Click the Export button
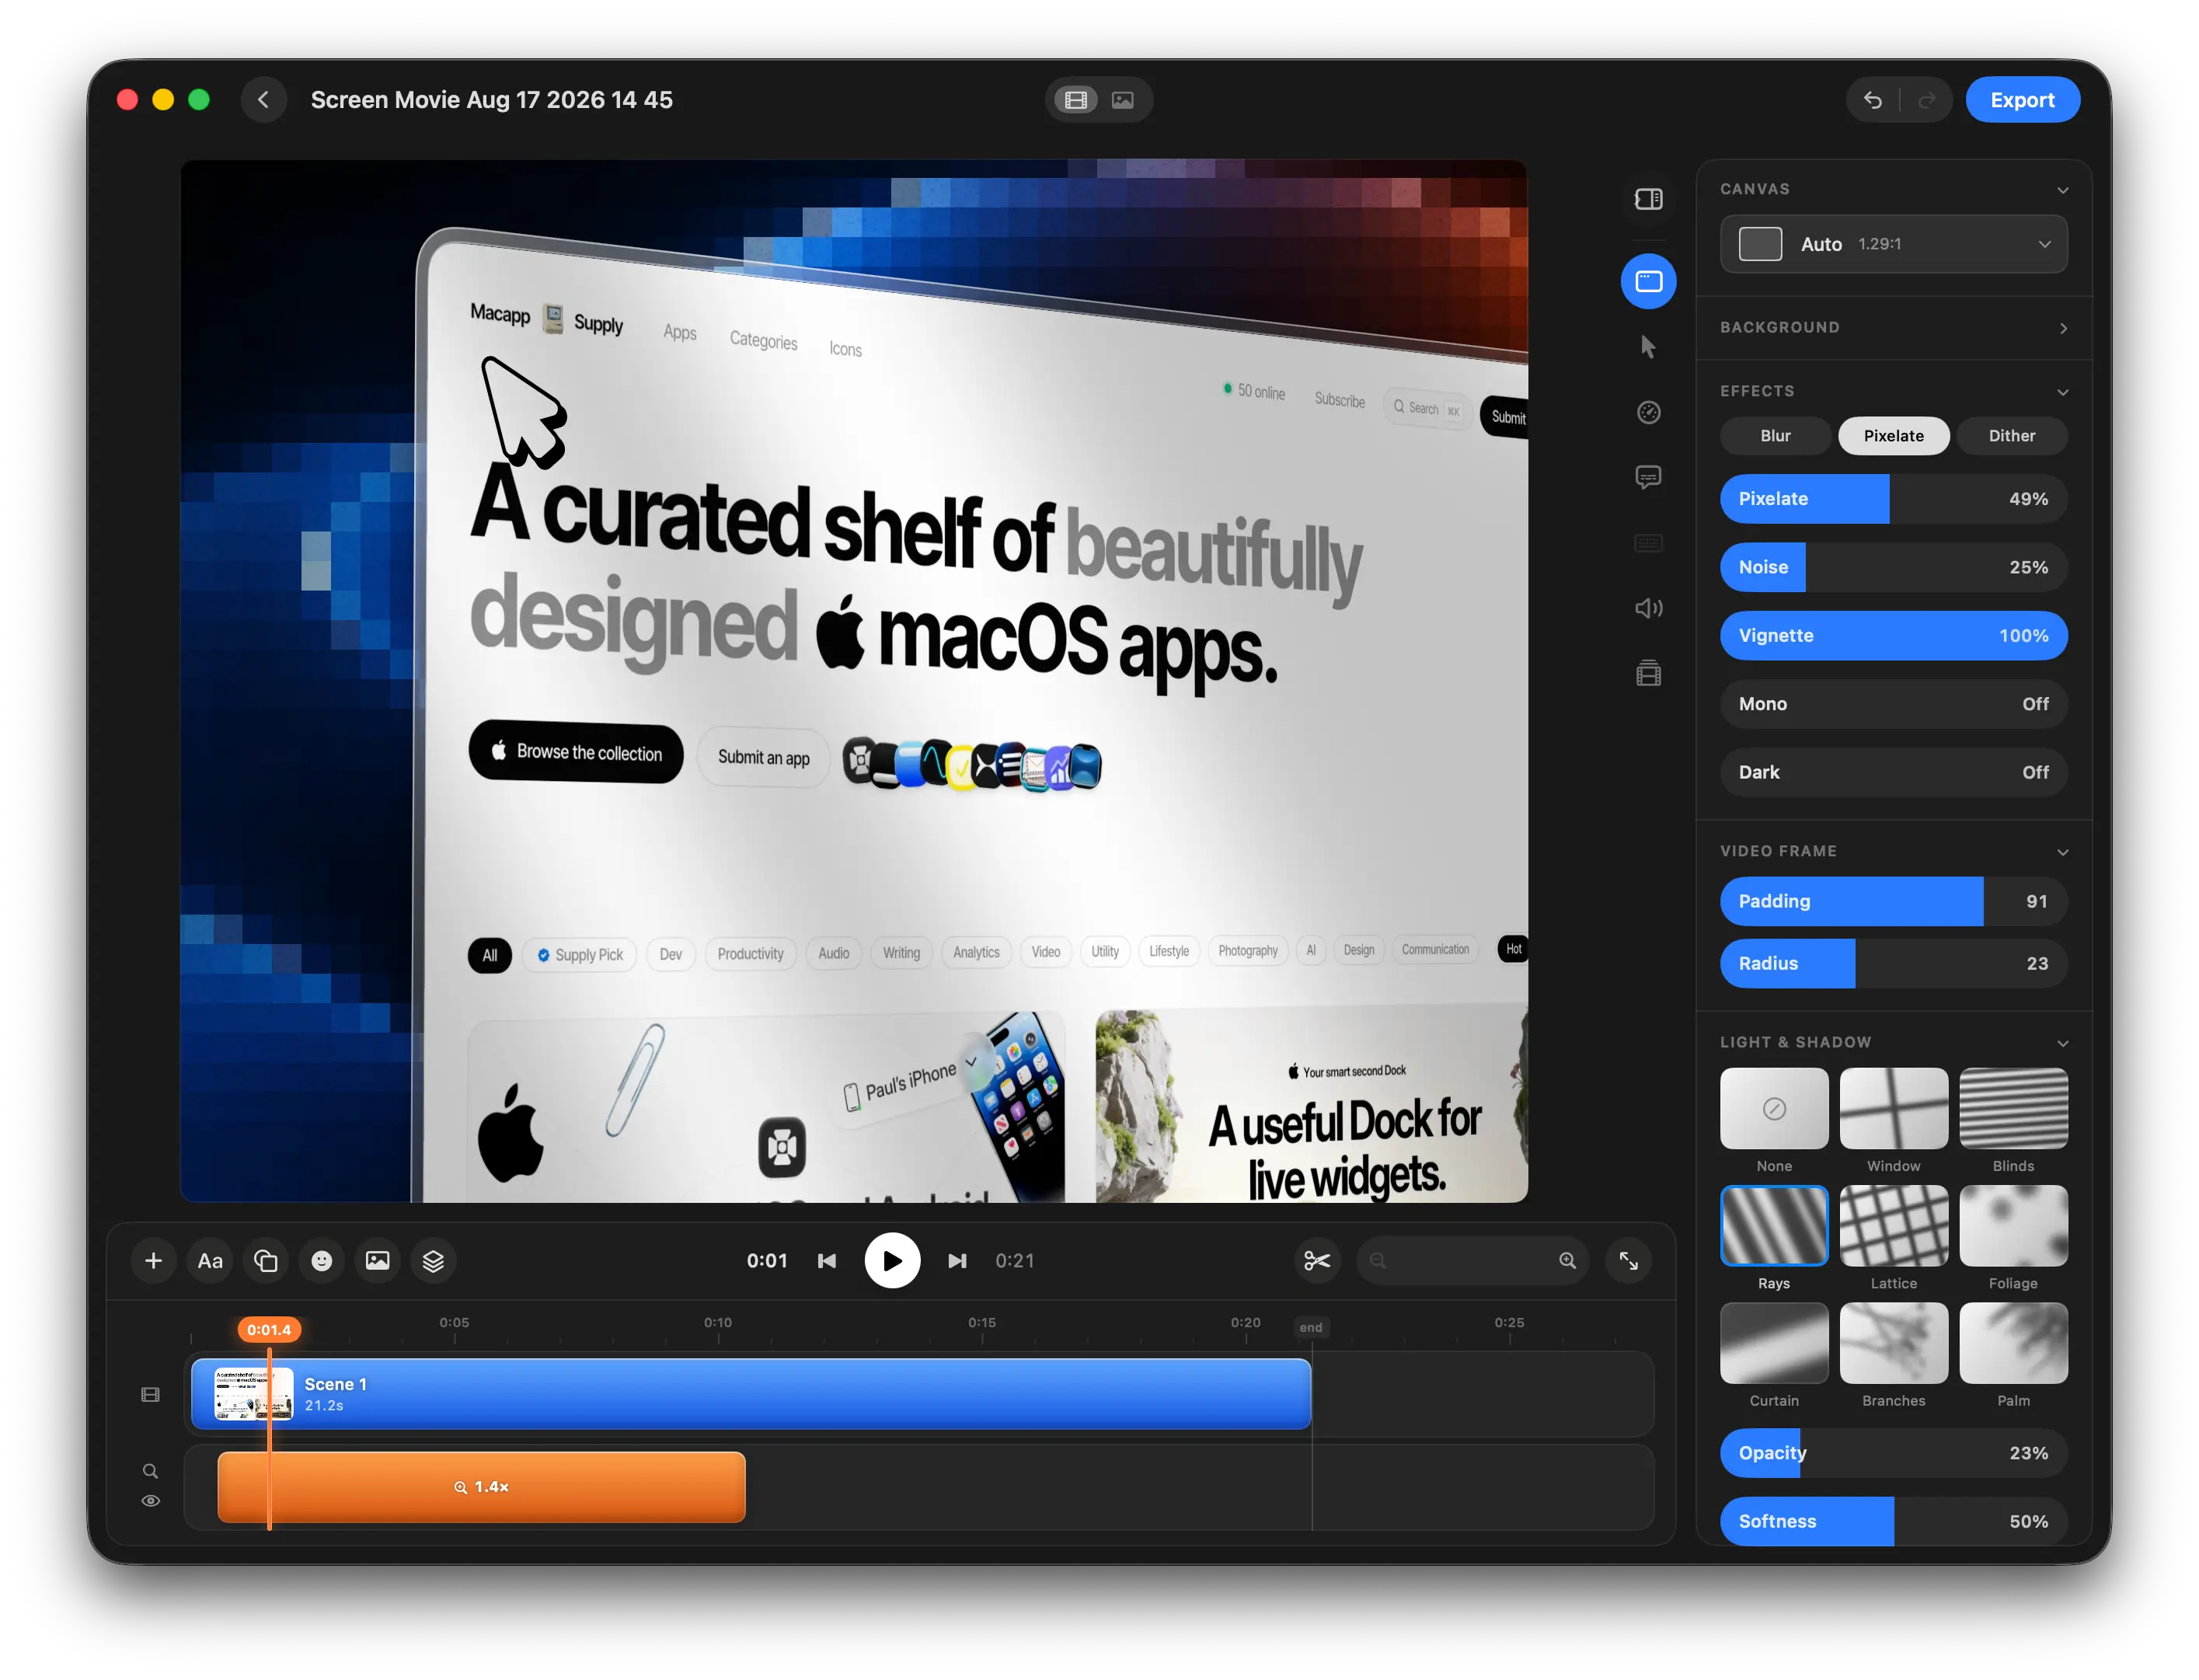 pyautogui.click(x=2022, y=100)
